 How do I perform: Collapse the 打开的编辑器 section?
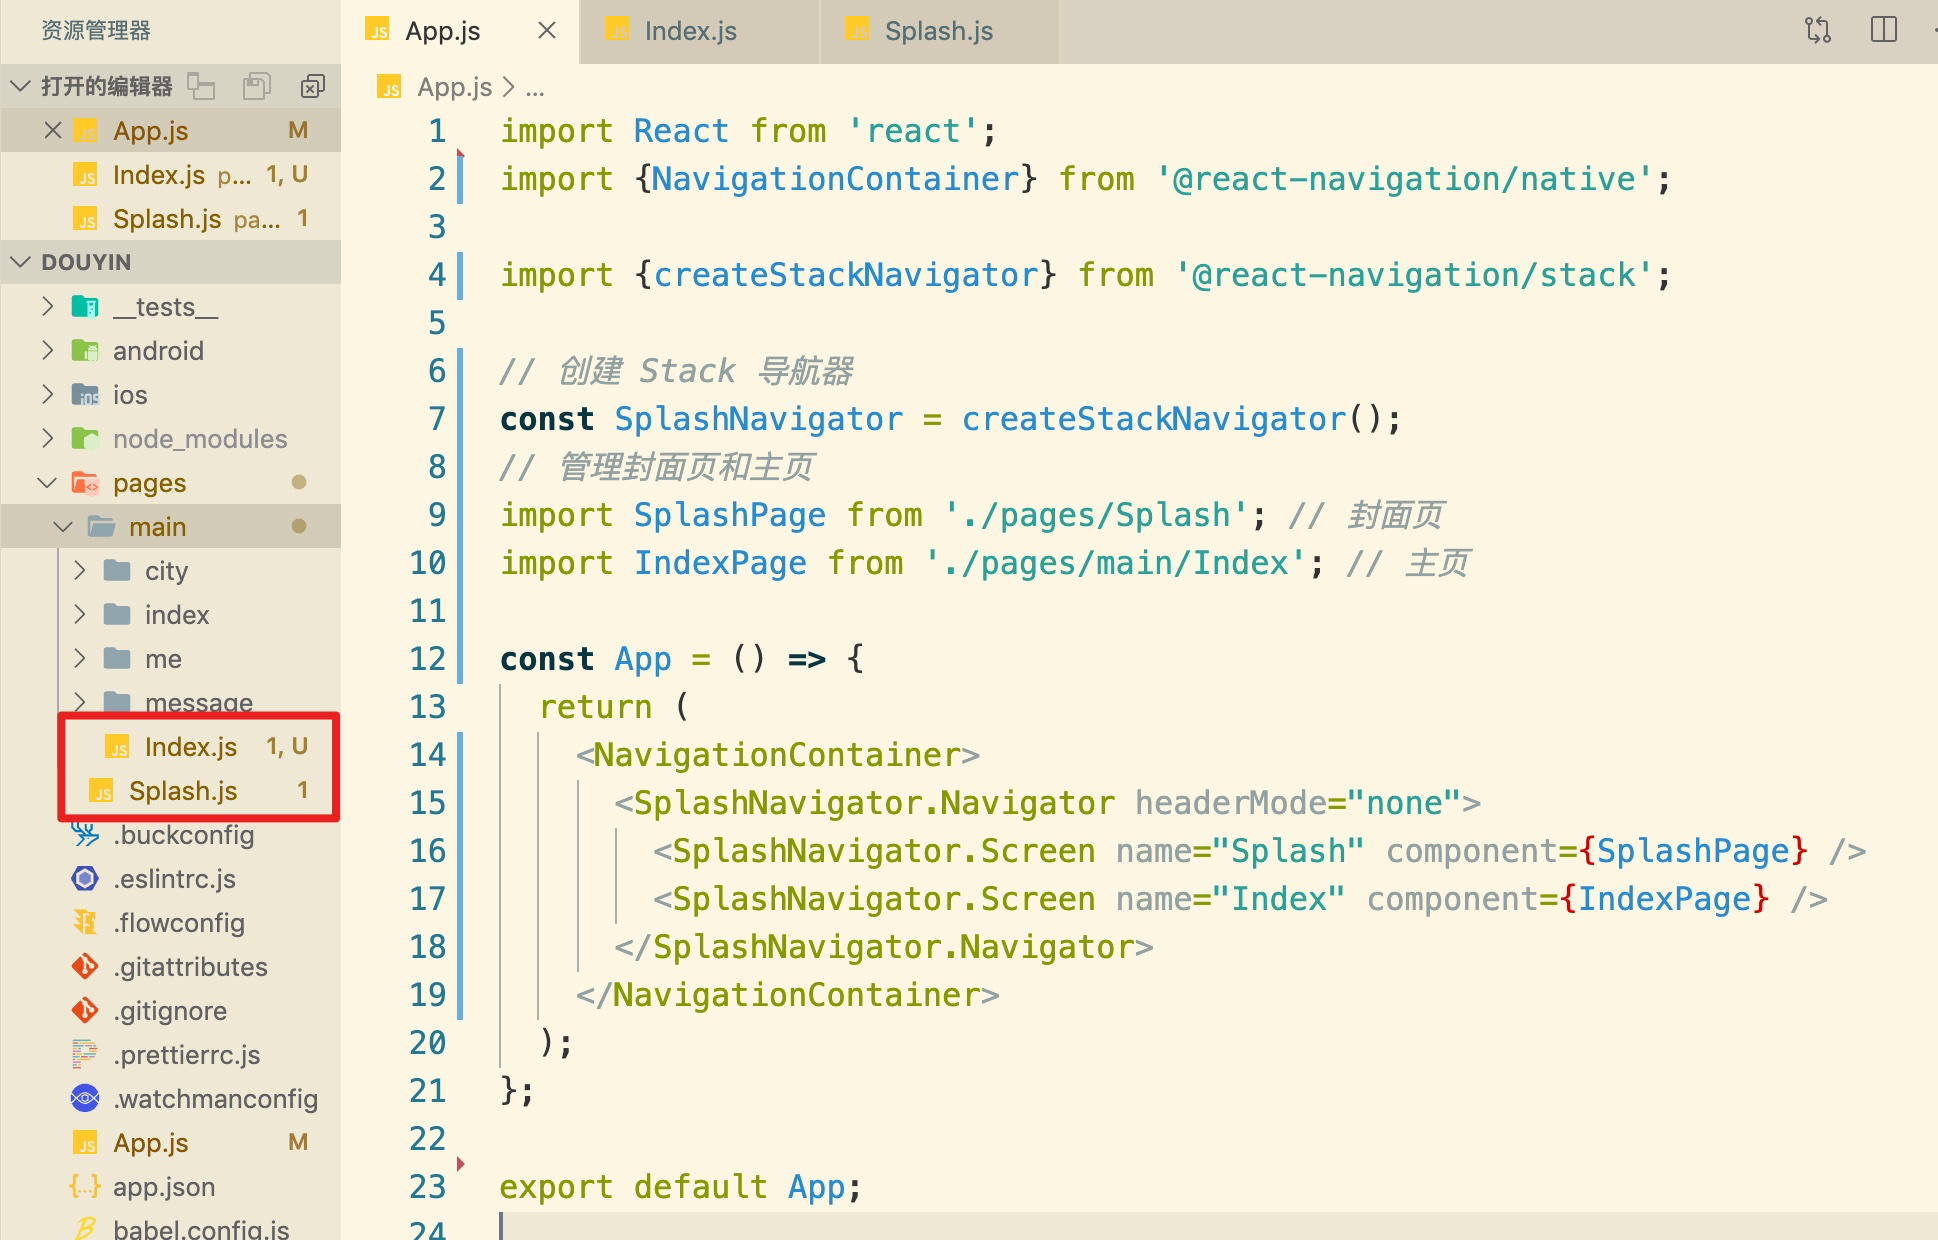tap(20, 87)
